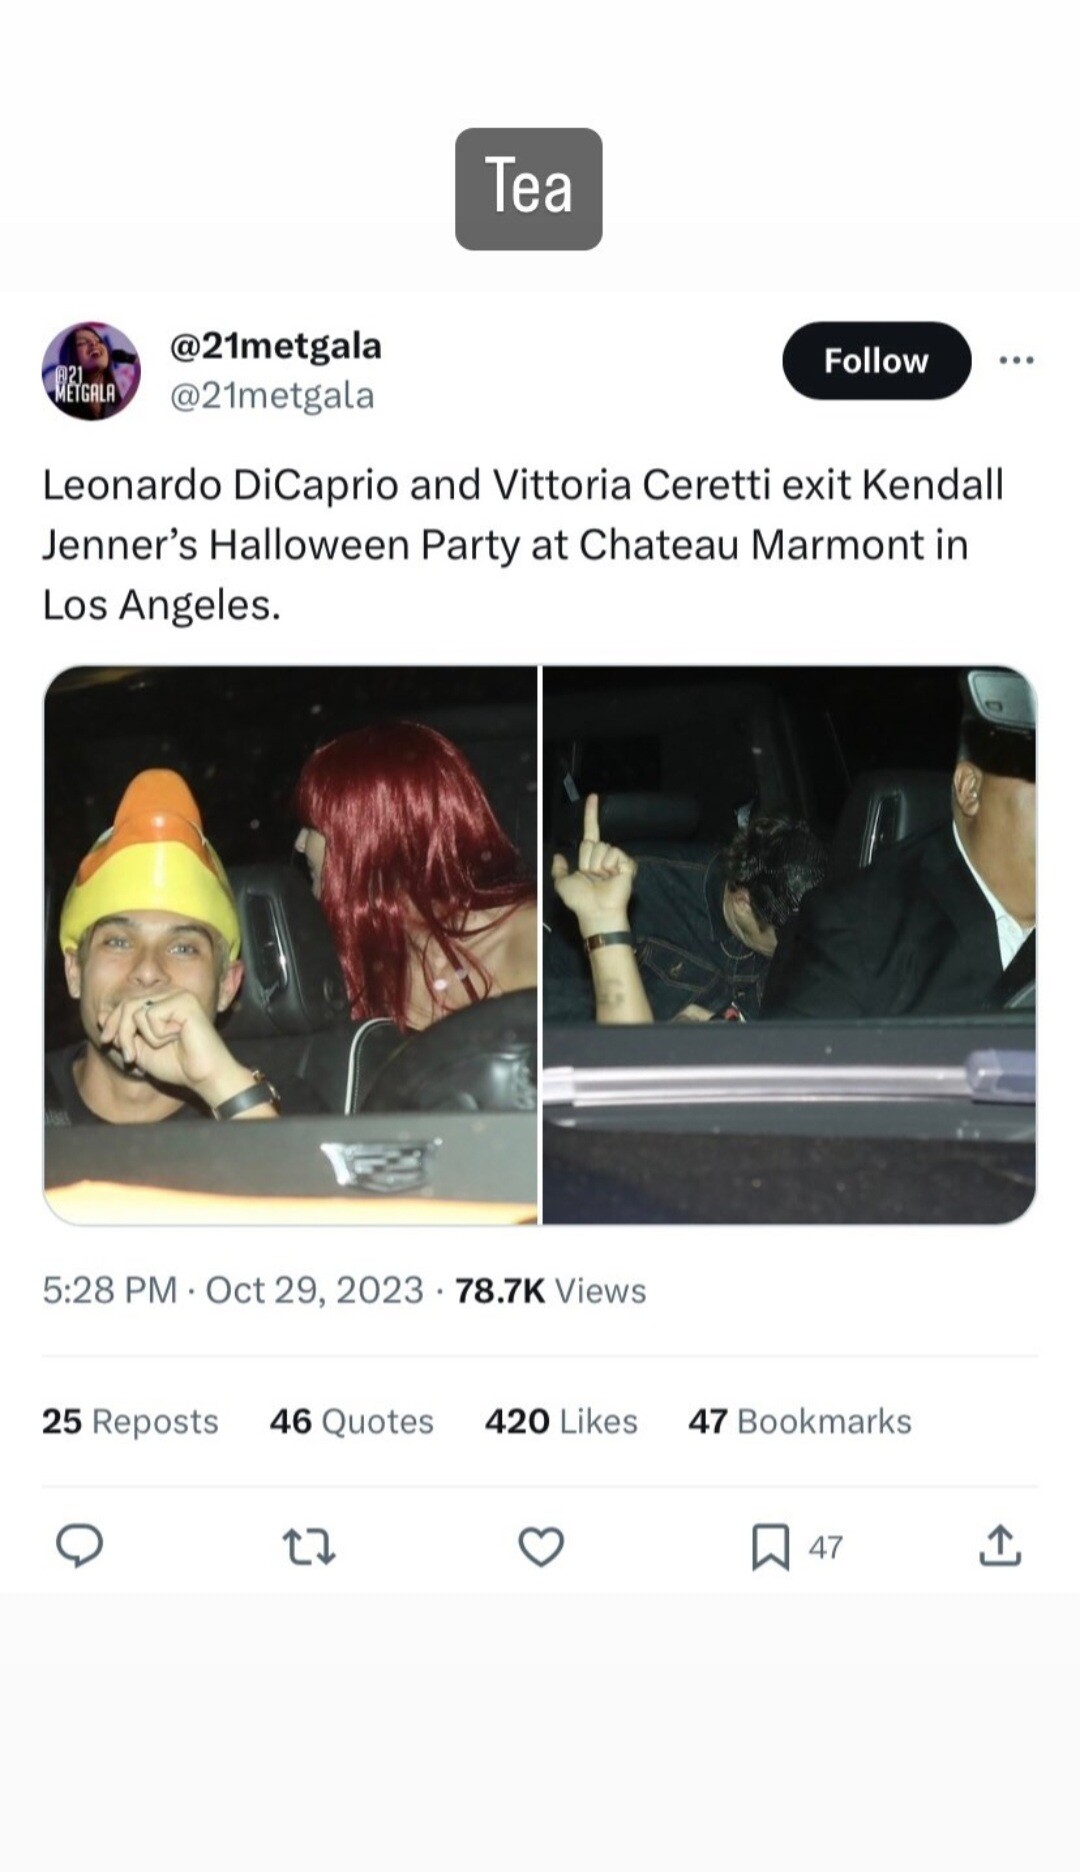Click the 5:28 PM Oct 29, 2023 timestamp
This screenshot has width=1080, height=1872.
(x=233, y=1290)
